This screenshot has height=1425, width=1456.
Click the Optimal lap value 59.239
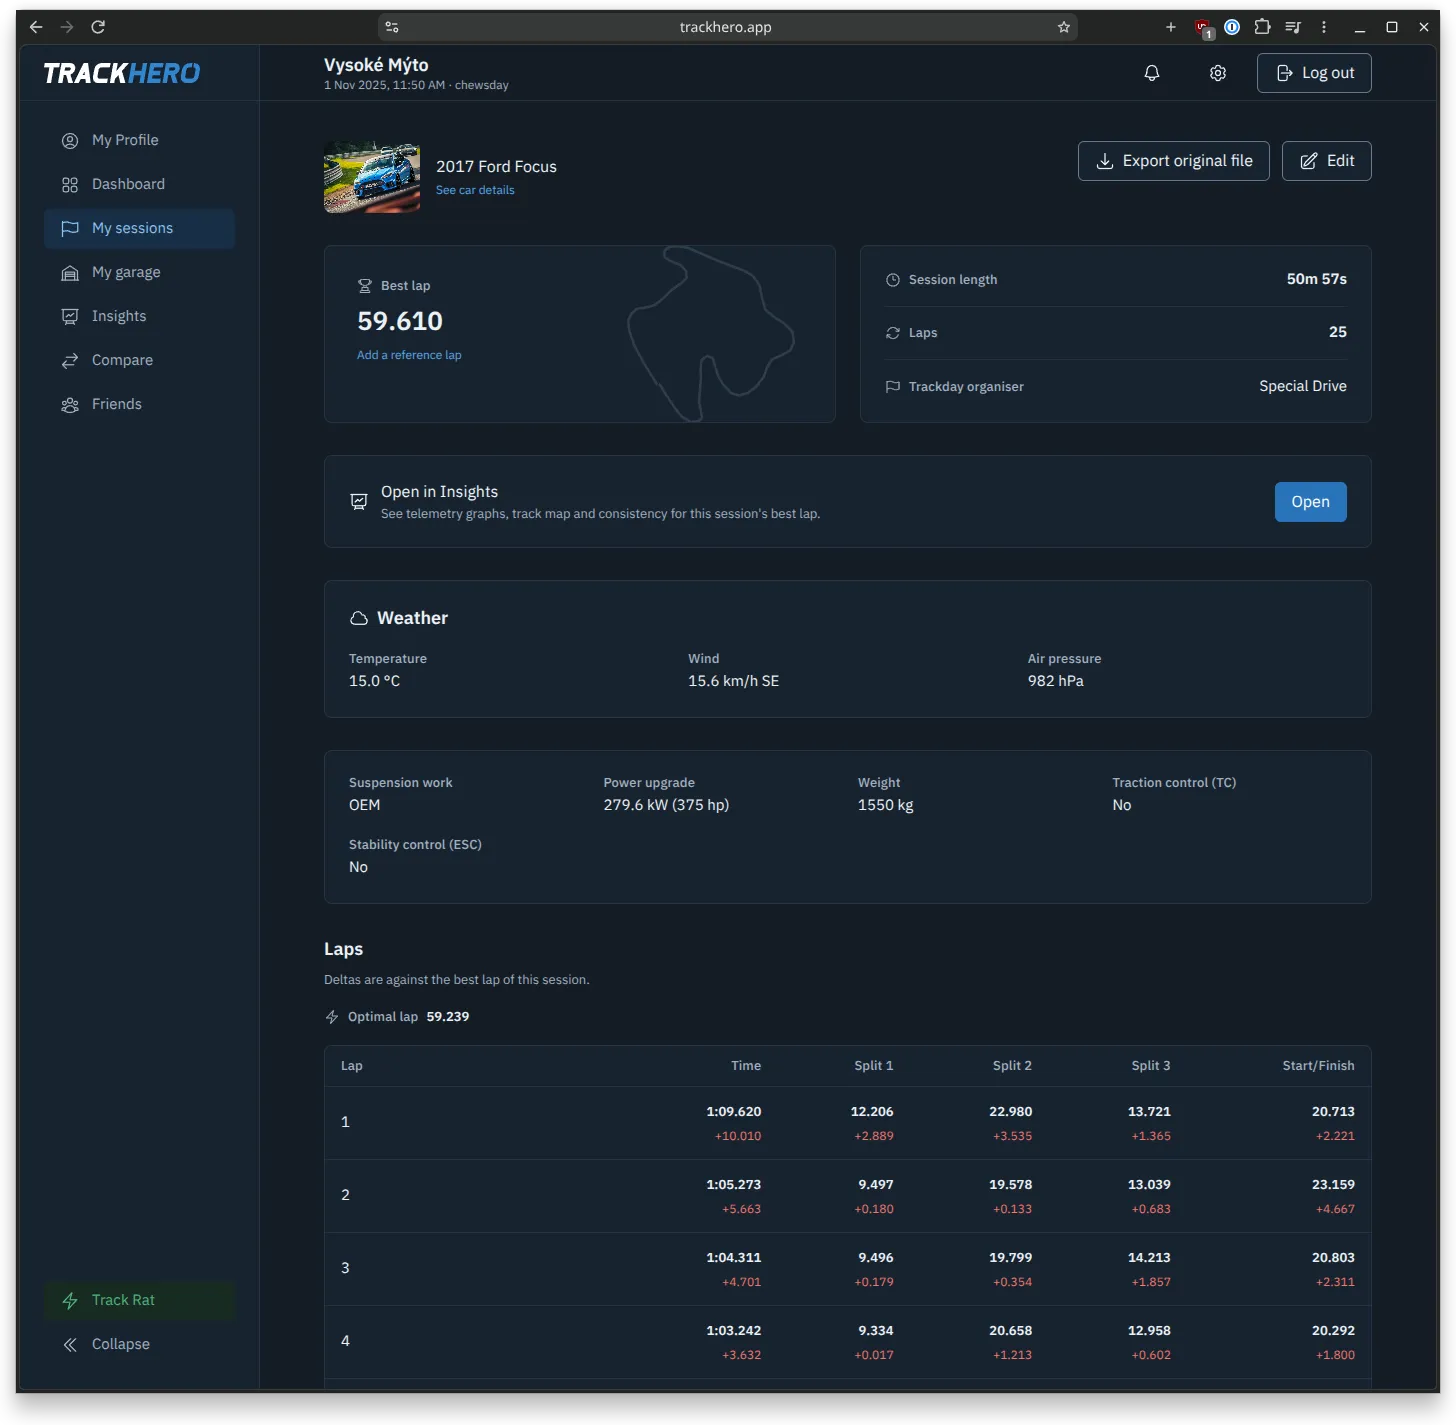448,1017
